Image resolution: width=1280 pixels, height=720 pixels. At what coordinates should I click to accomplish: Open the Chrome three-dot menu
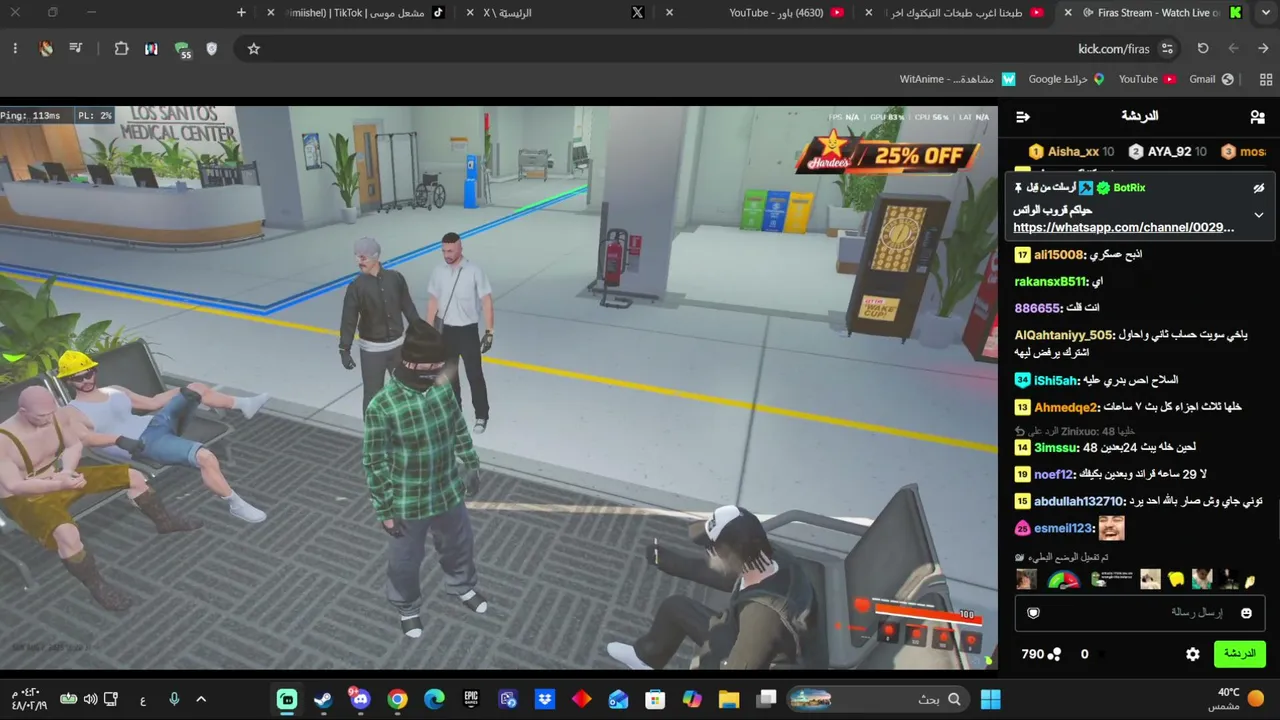pyautogui.click(x=15, y=48)
